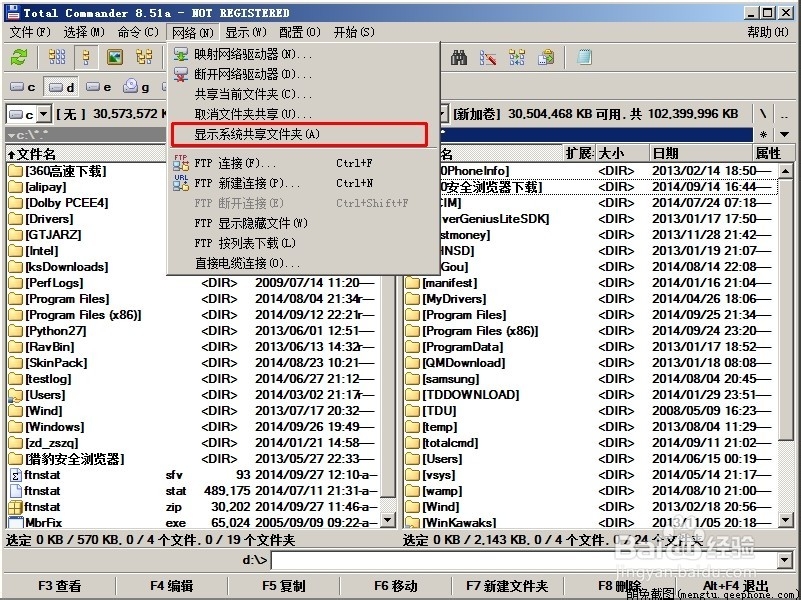Screen dimensions: 801x600
Task: Switch left panel to drive c button
Action: pyautogui.click(x=23, y=87)
